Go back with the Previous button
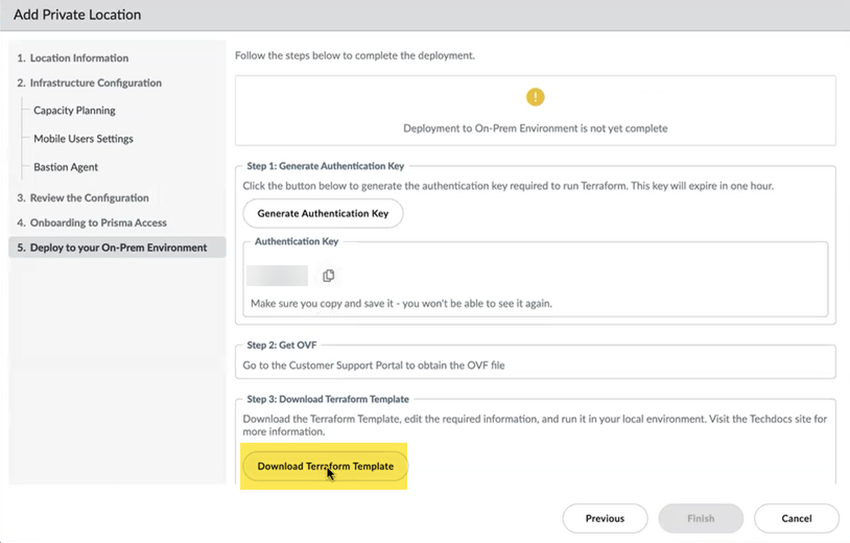 click(605, 518)
